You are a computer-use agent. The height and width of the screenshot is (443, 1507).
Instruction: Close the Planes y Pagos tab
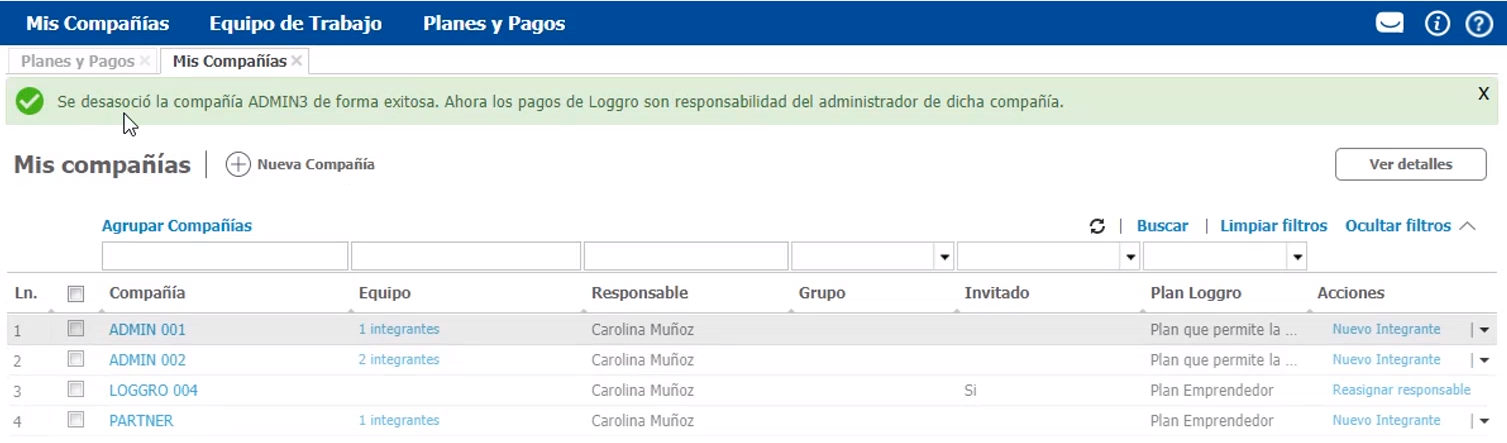point(145,61)
